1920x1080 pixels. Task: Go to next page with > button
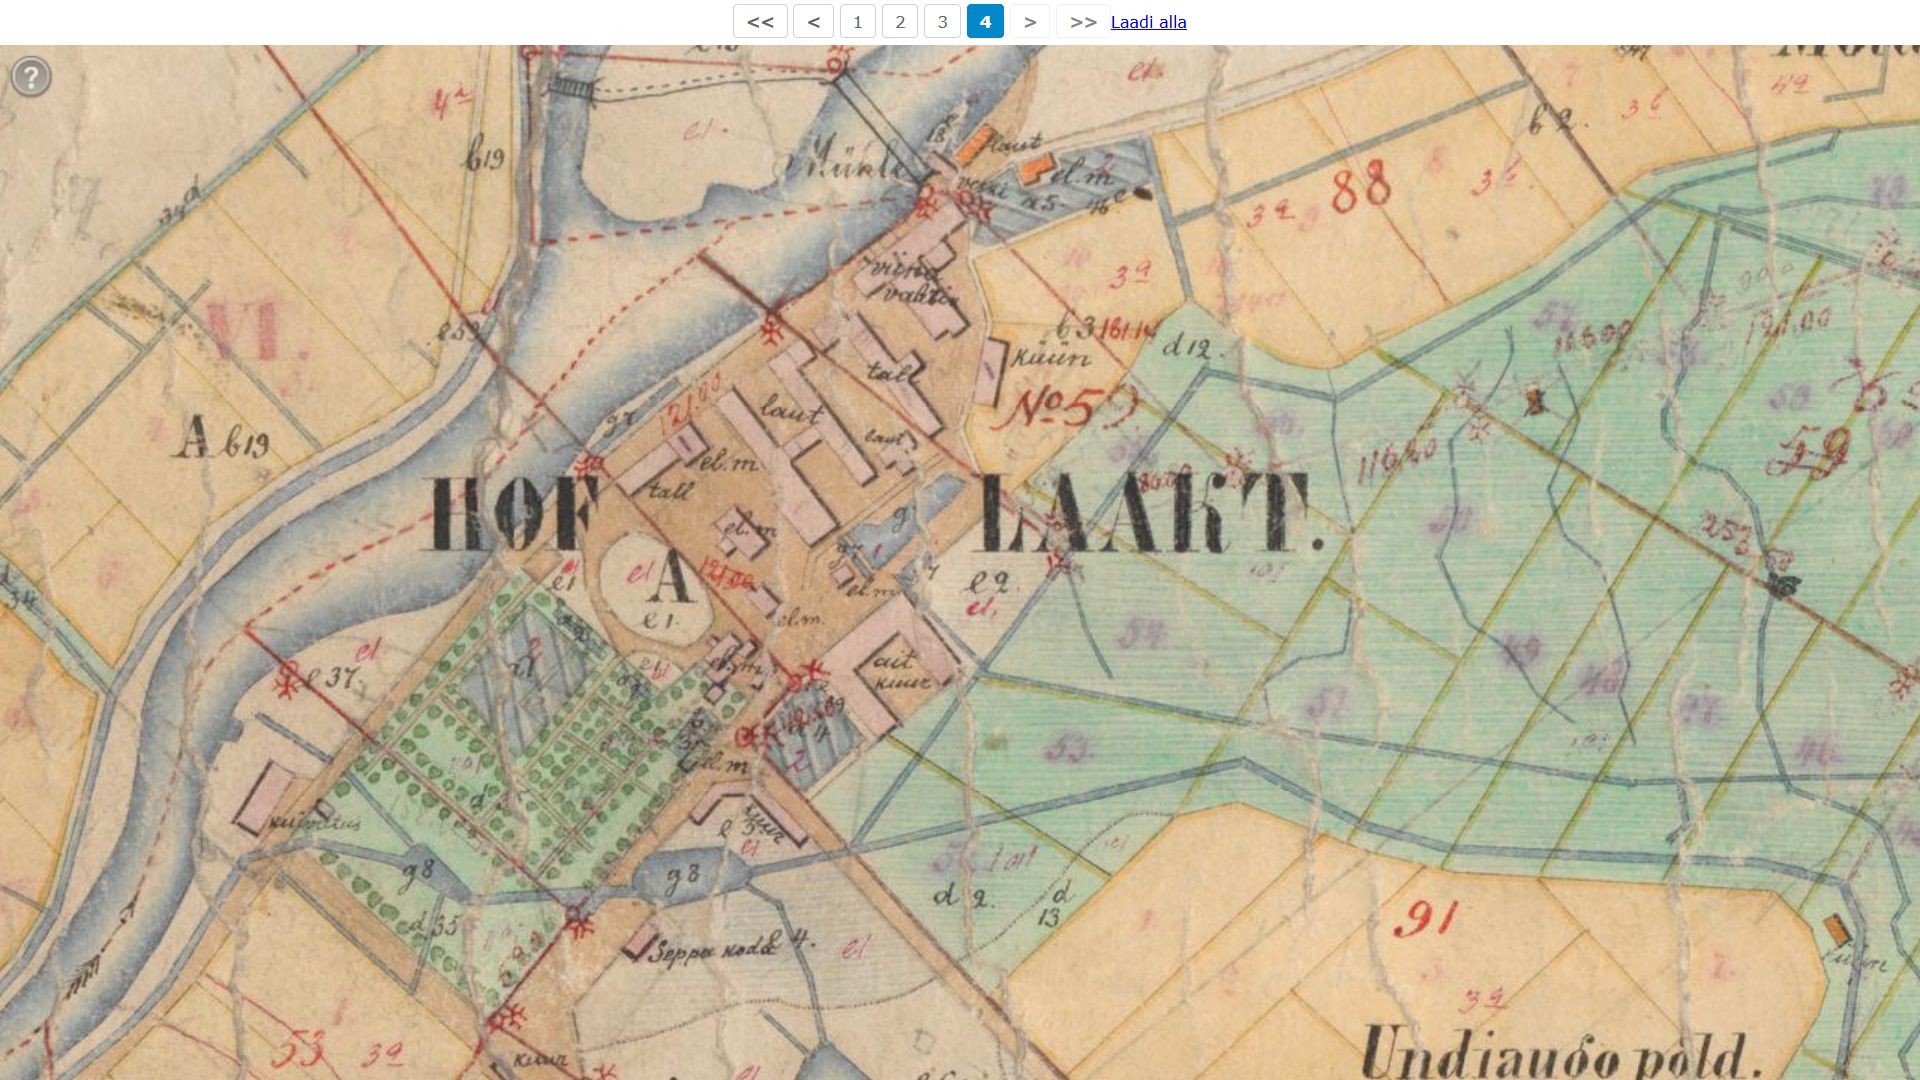click(1029, 22)
